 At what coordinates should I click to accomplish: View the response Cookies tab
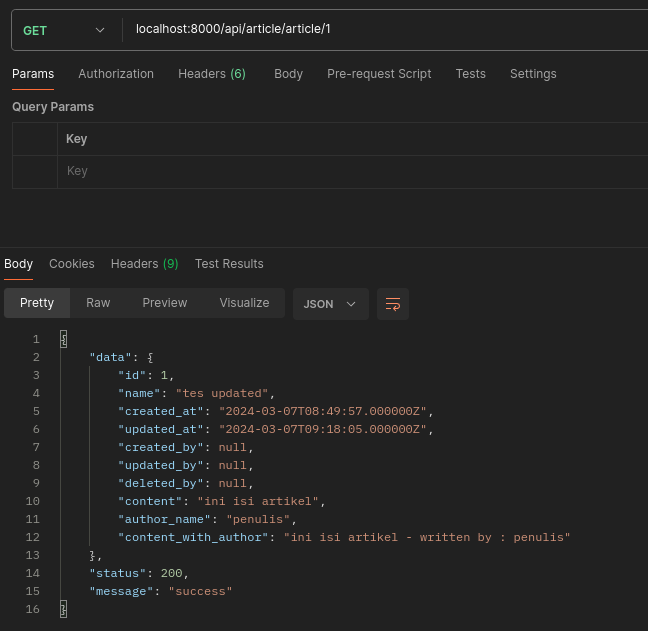coord(72,264)
